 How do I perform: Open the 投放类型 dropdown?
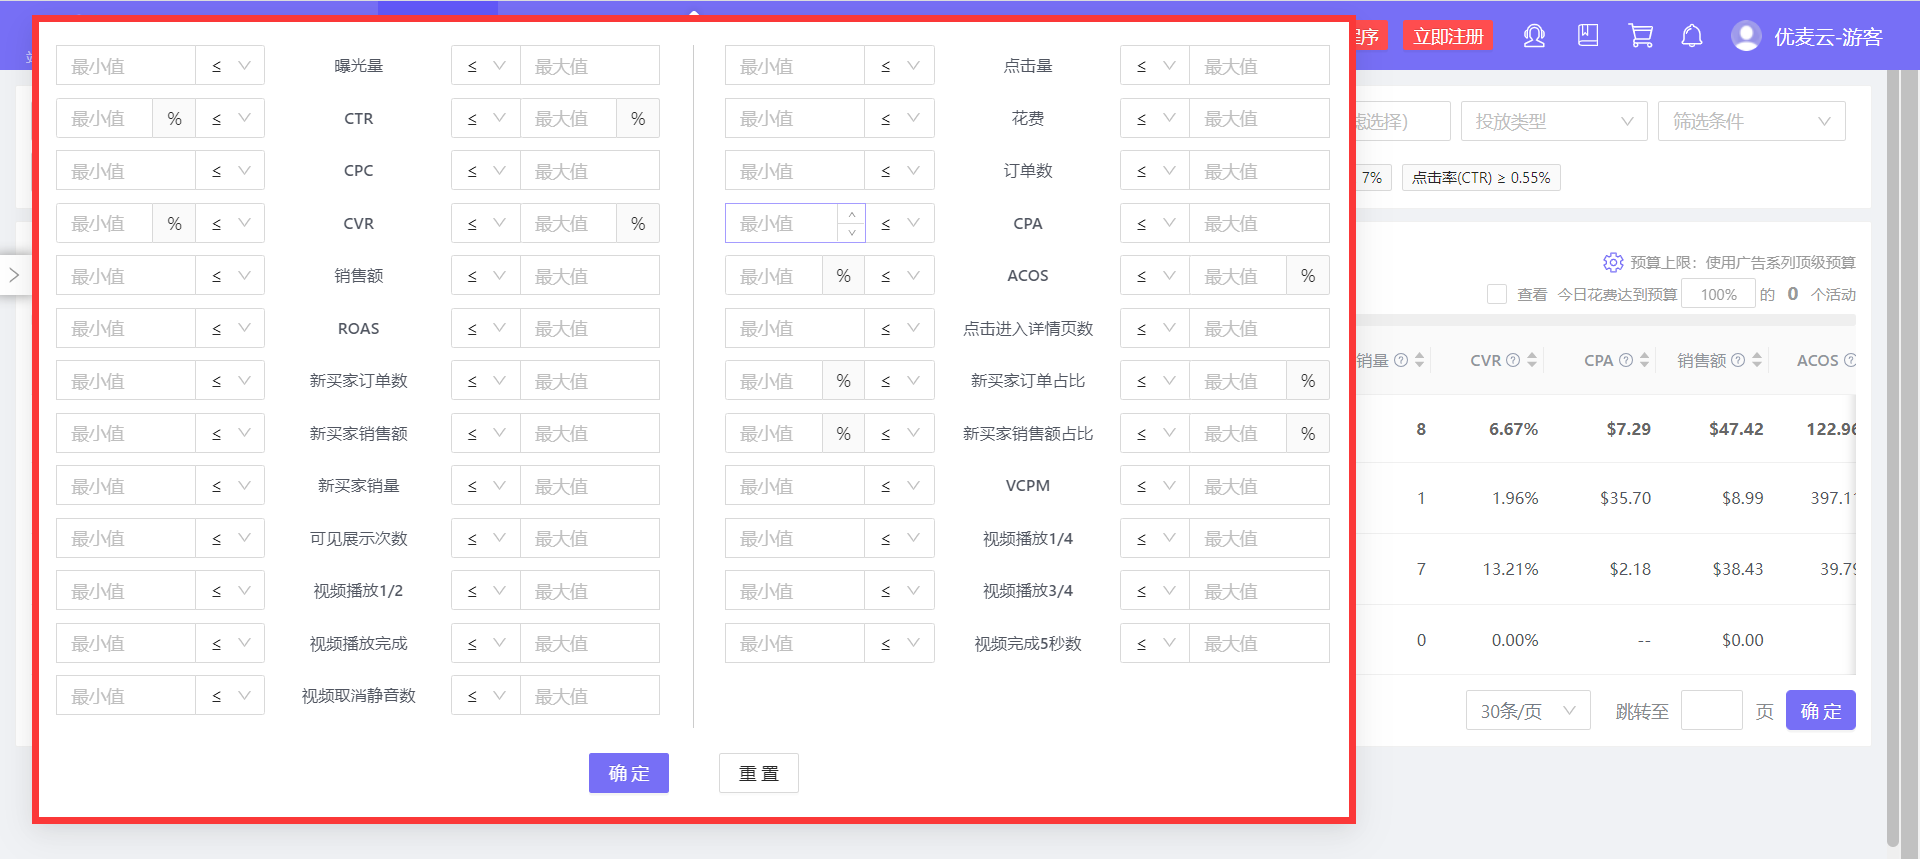point(1554,121)
